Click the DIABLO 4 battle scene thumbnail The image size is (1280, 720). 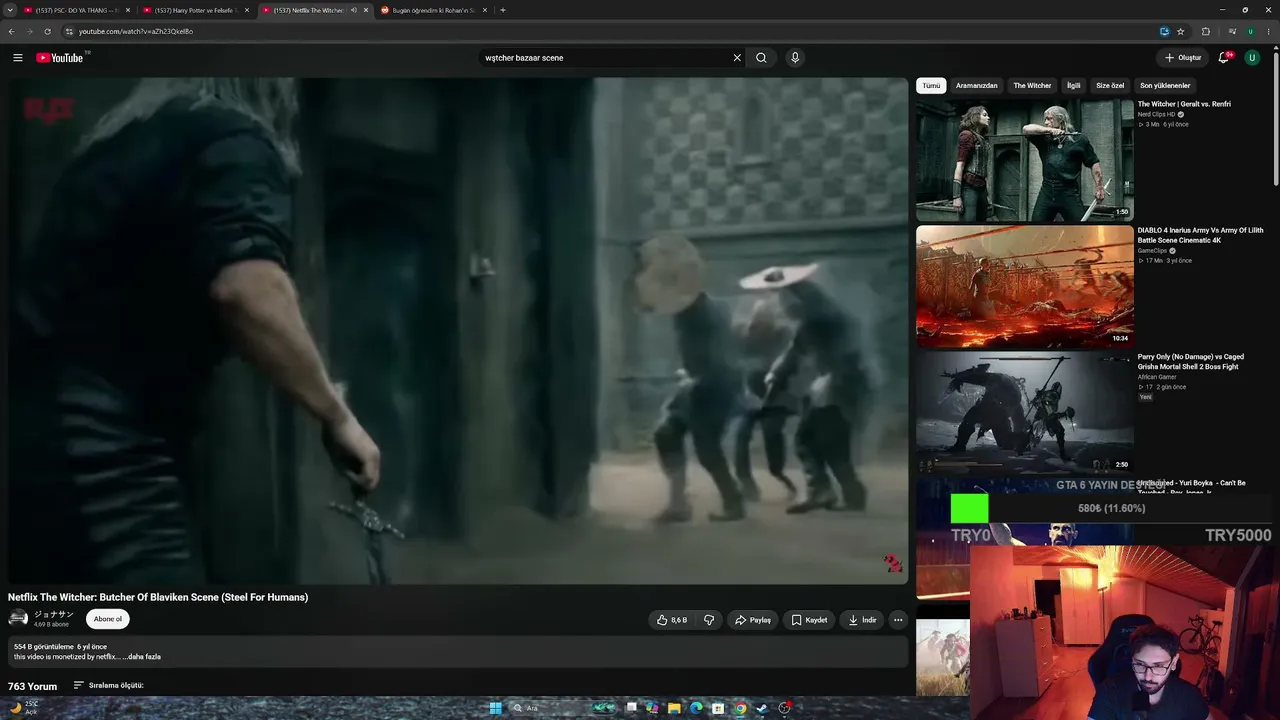1025,287
